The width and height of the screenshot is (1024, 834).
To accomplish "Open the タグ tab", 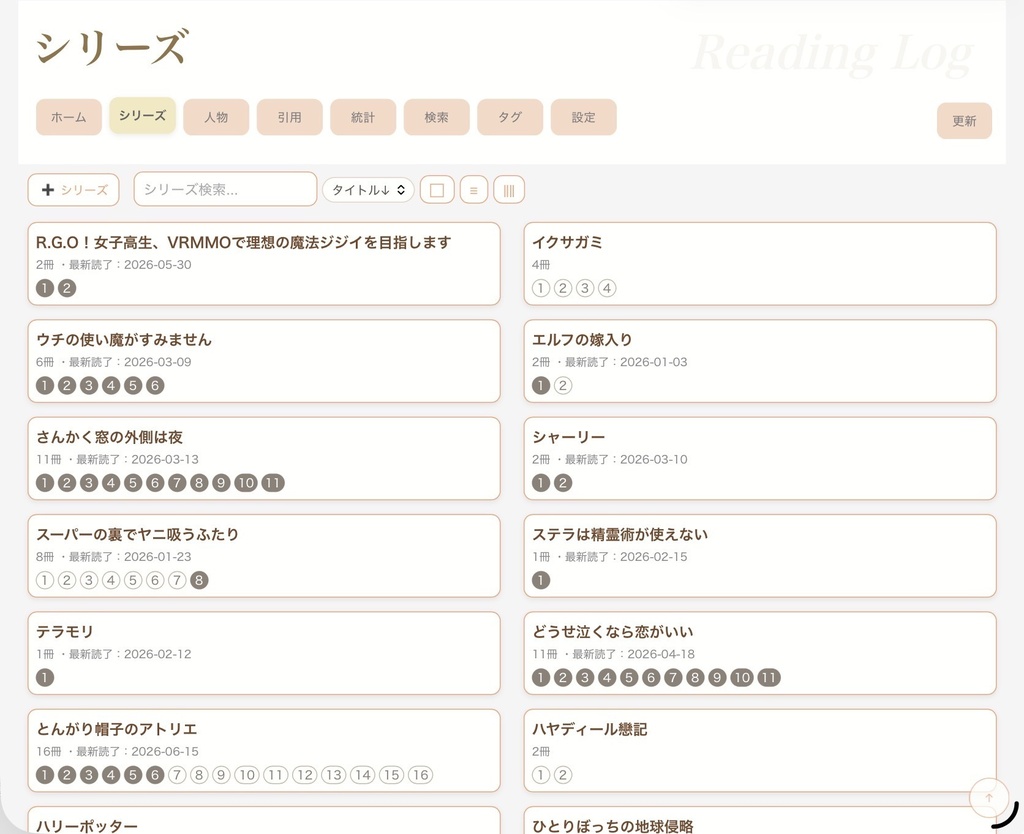I will (510, 118).
